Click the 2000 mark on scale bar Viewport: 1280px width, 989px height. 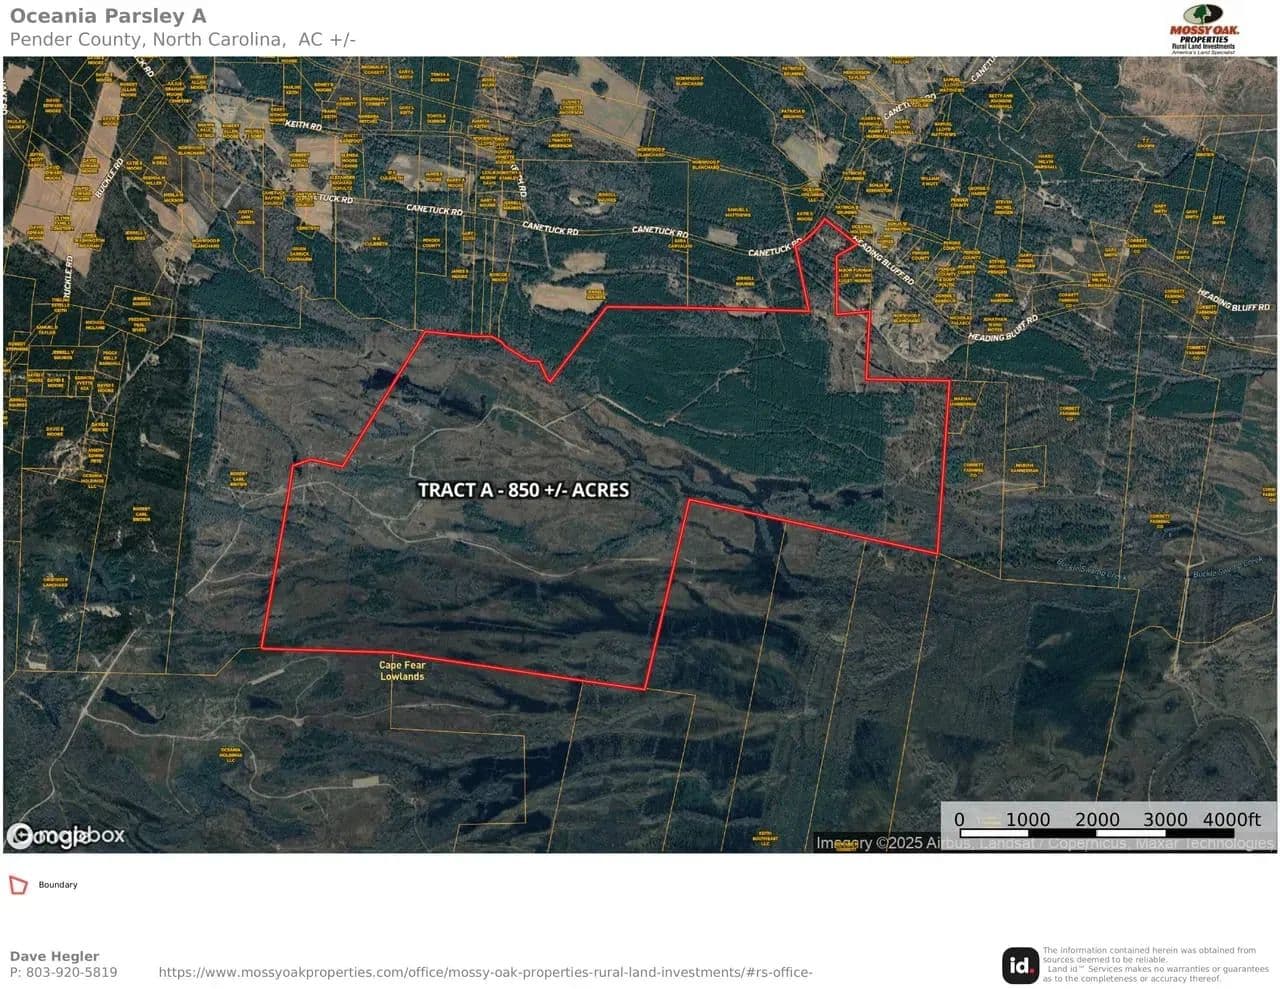1097,819
